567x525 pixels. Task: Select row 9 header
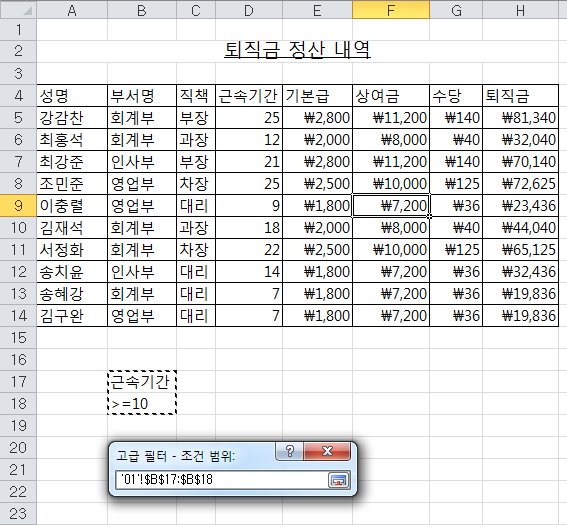pos(18,205)
